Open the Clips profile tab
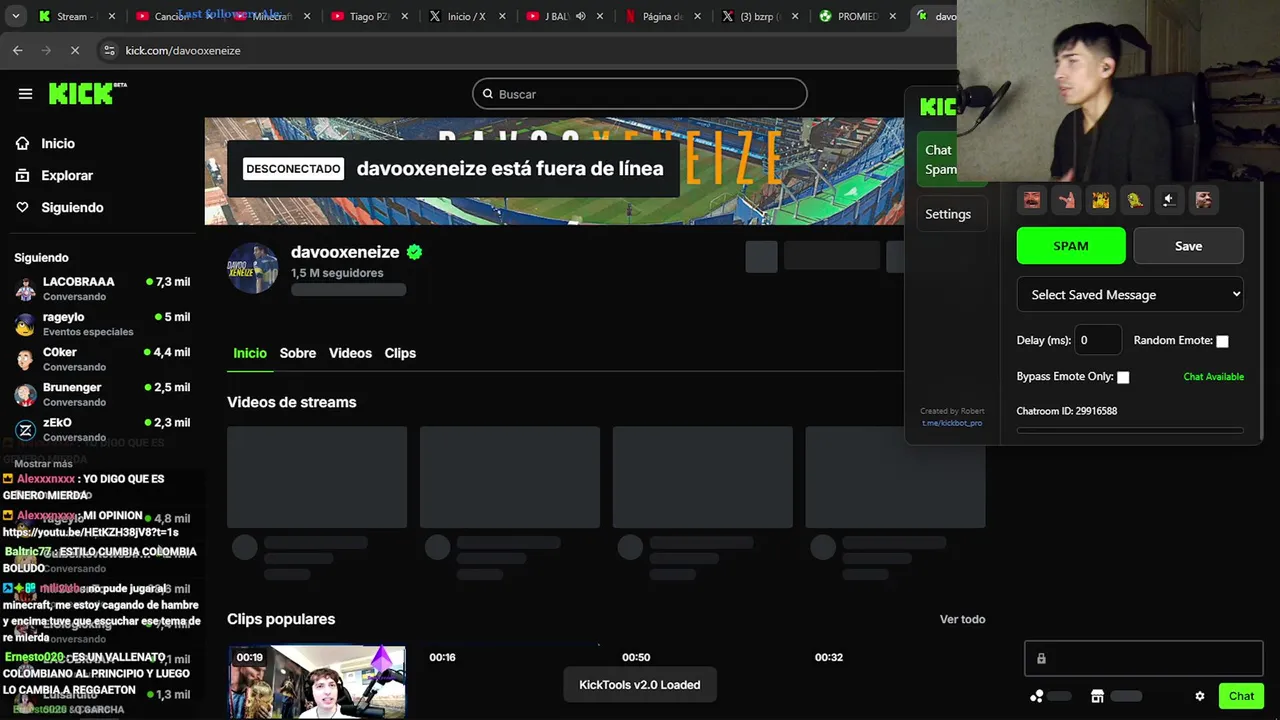Viewport: 1280px width, 720px height. (x=400, y=353)
